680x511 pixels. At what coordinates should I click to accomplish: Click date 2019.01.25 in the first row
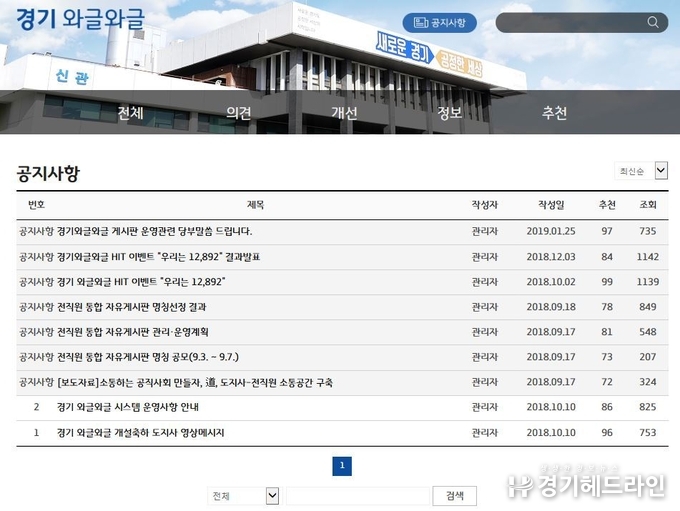551,231
